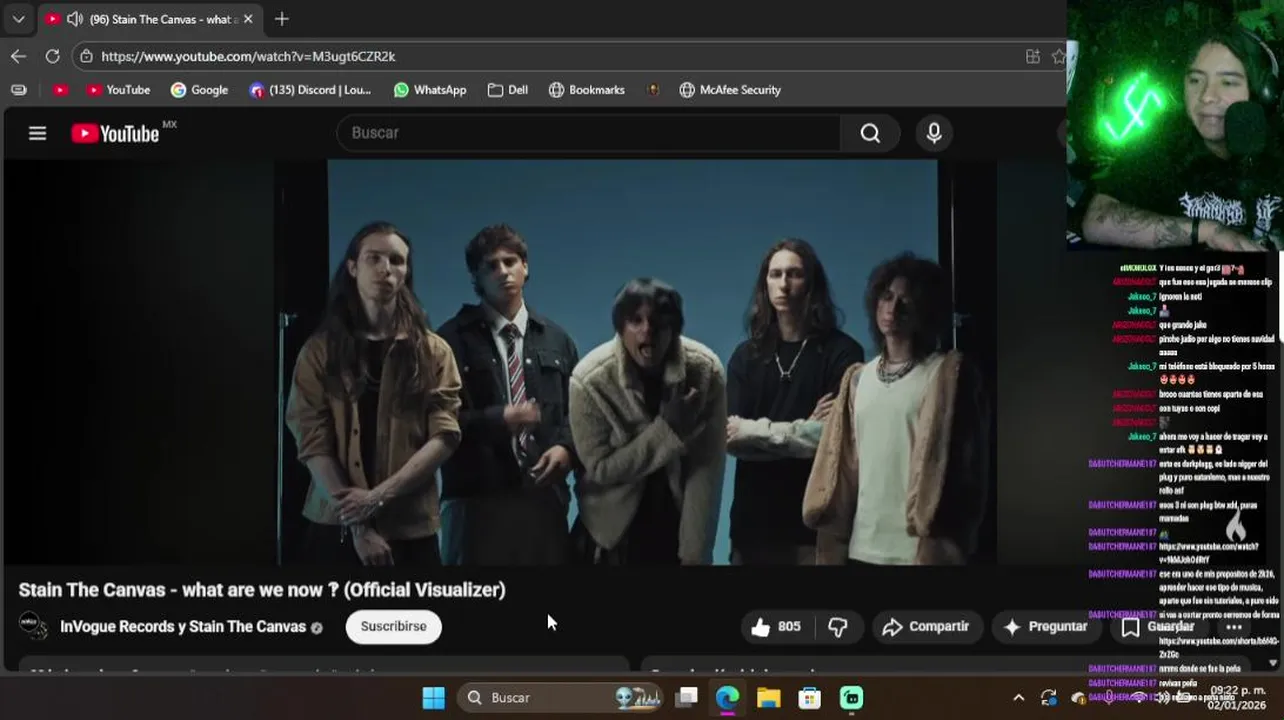Open the Discord bookmark

[310, 90]
